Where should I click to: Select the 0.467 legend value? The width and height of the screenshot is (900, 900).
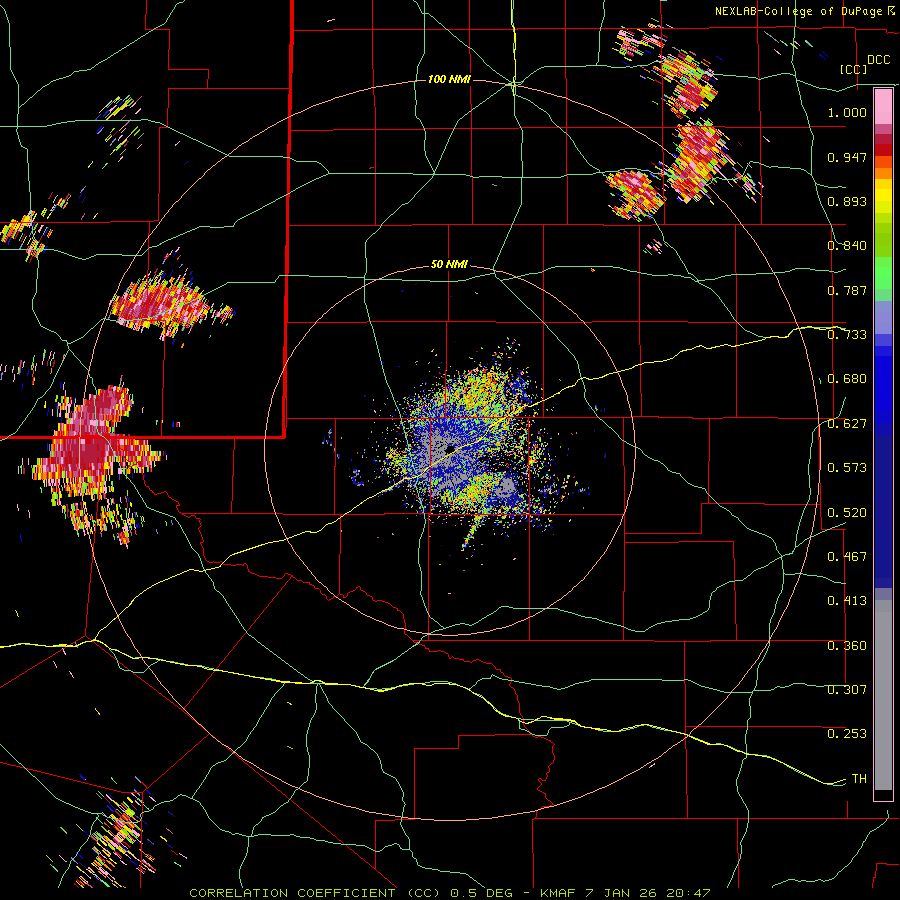(x=847, y=557)
